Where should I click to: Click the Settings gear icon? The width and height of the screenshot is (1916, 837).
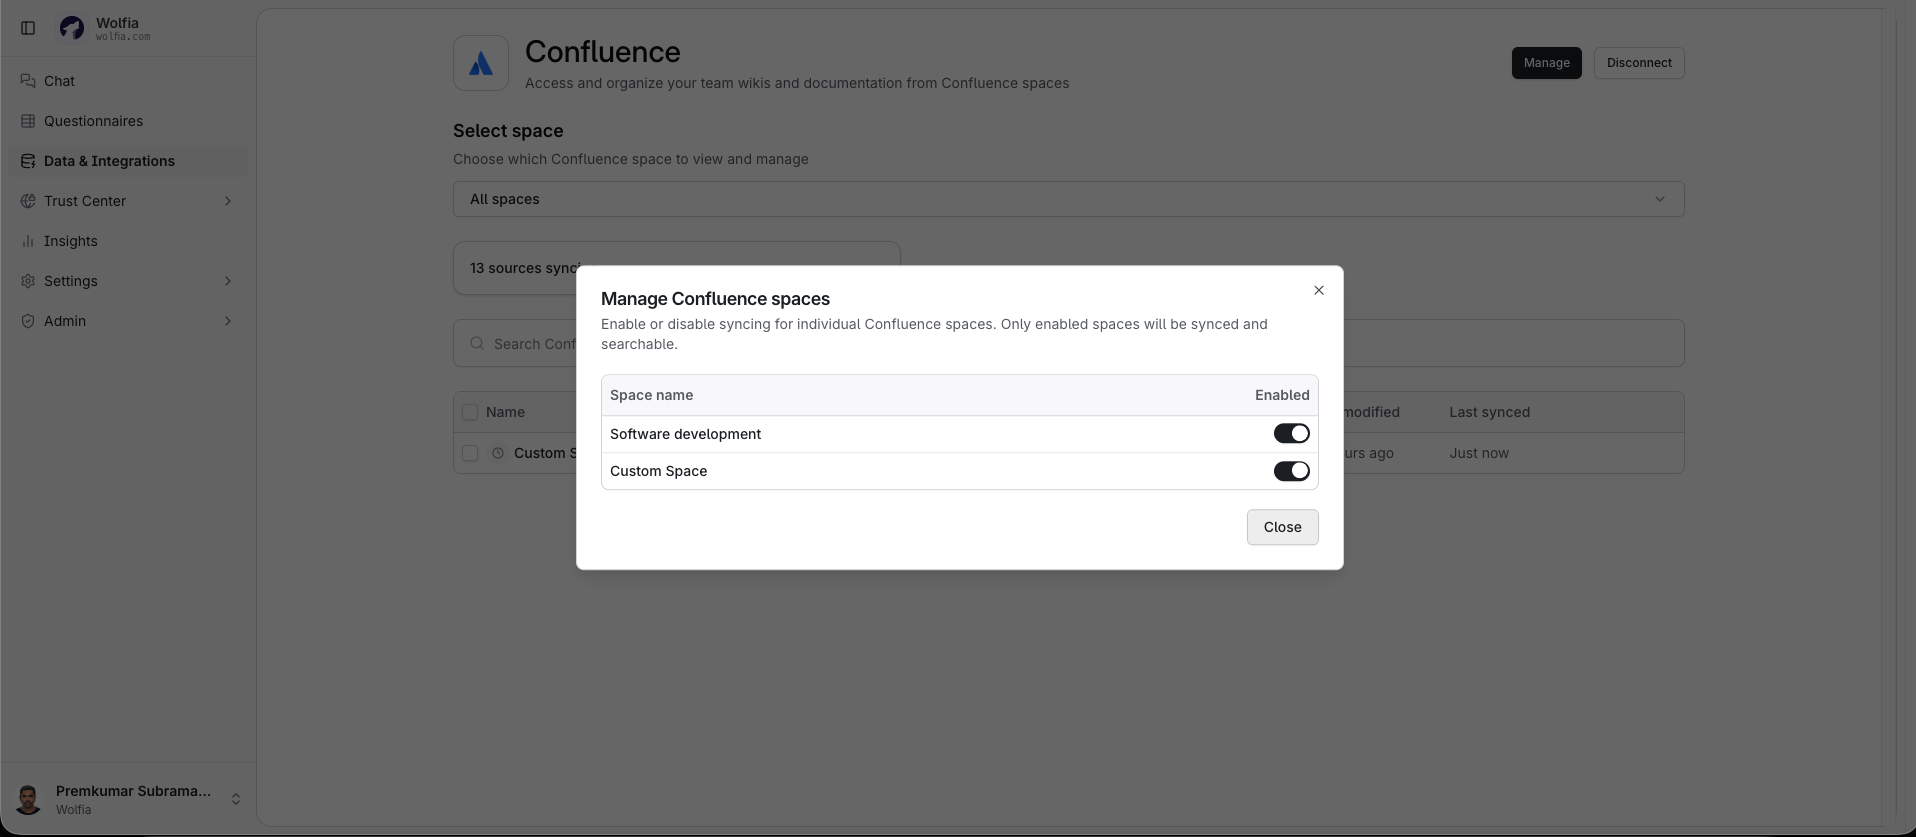(x=28, y=281)
